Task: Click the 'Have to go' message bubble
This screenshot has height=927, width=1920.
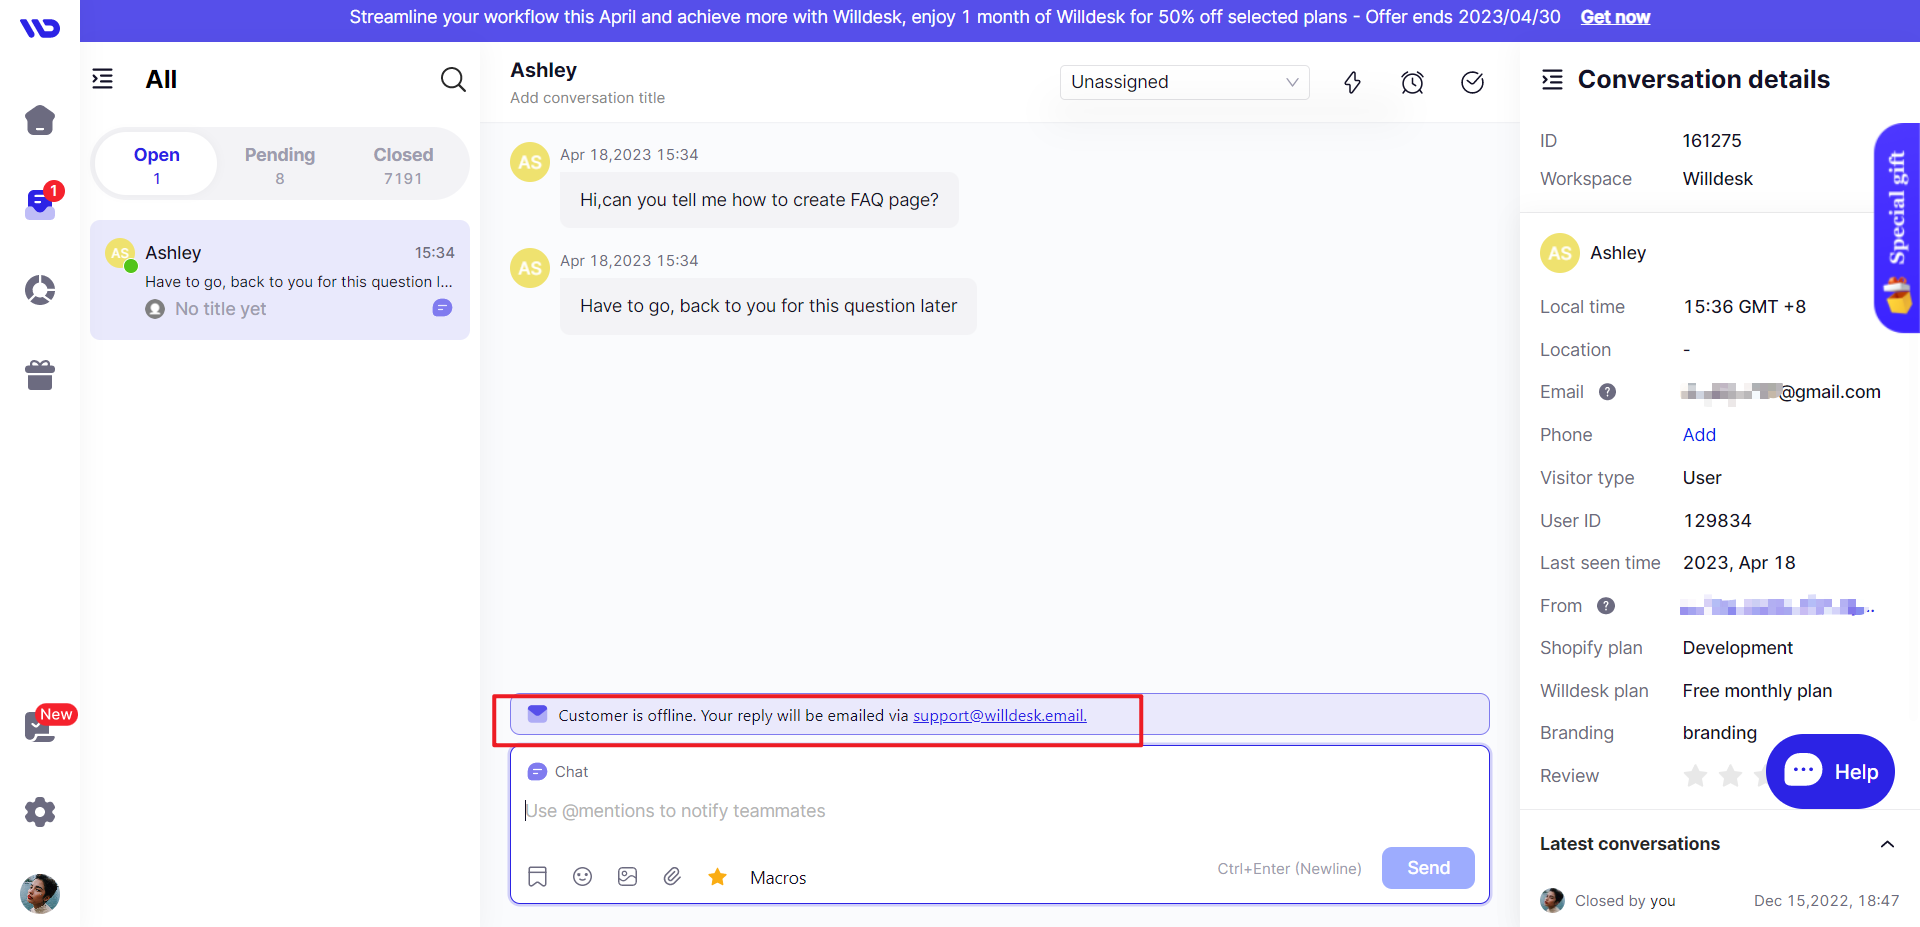Action: (x=768, y=306)
